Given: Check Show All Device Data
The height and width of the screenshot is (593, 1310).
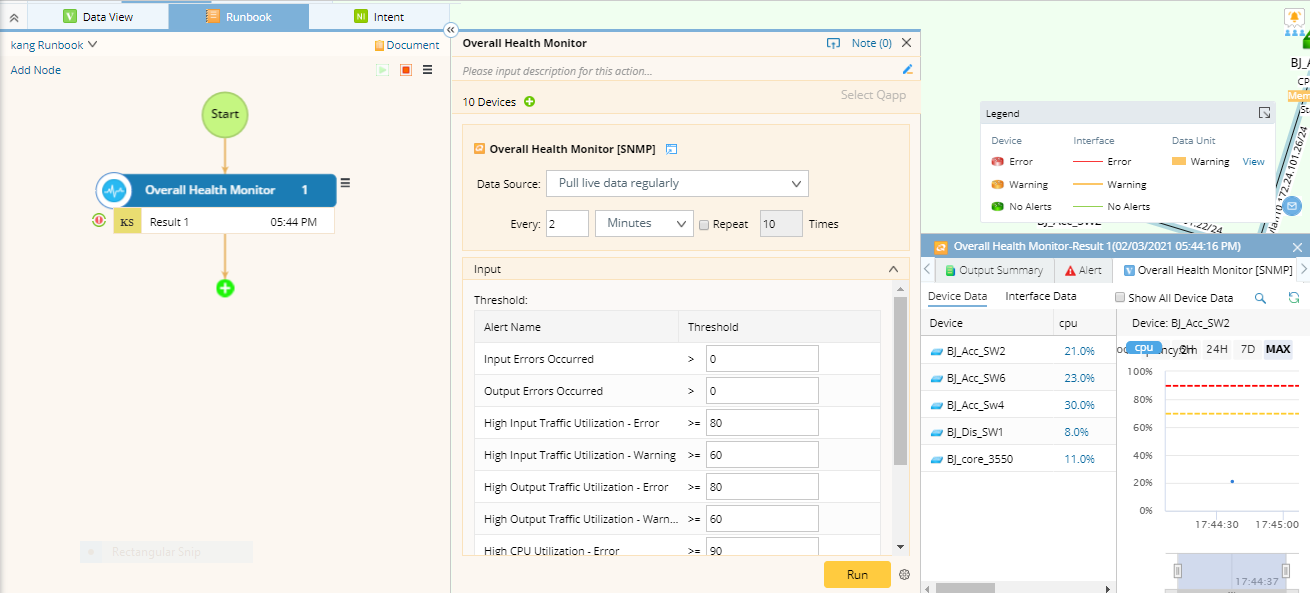Looking at the screenshot, I should coord(1120,298).
